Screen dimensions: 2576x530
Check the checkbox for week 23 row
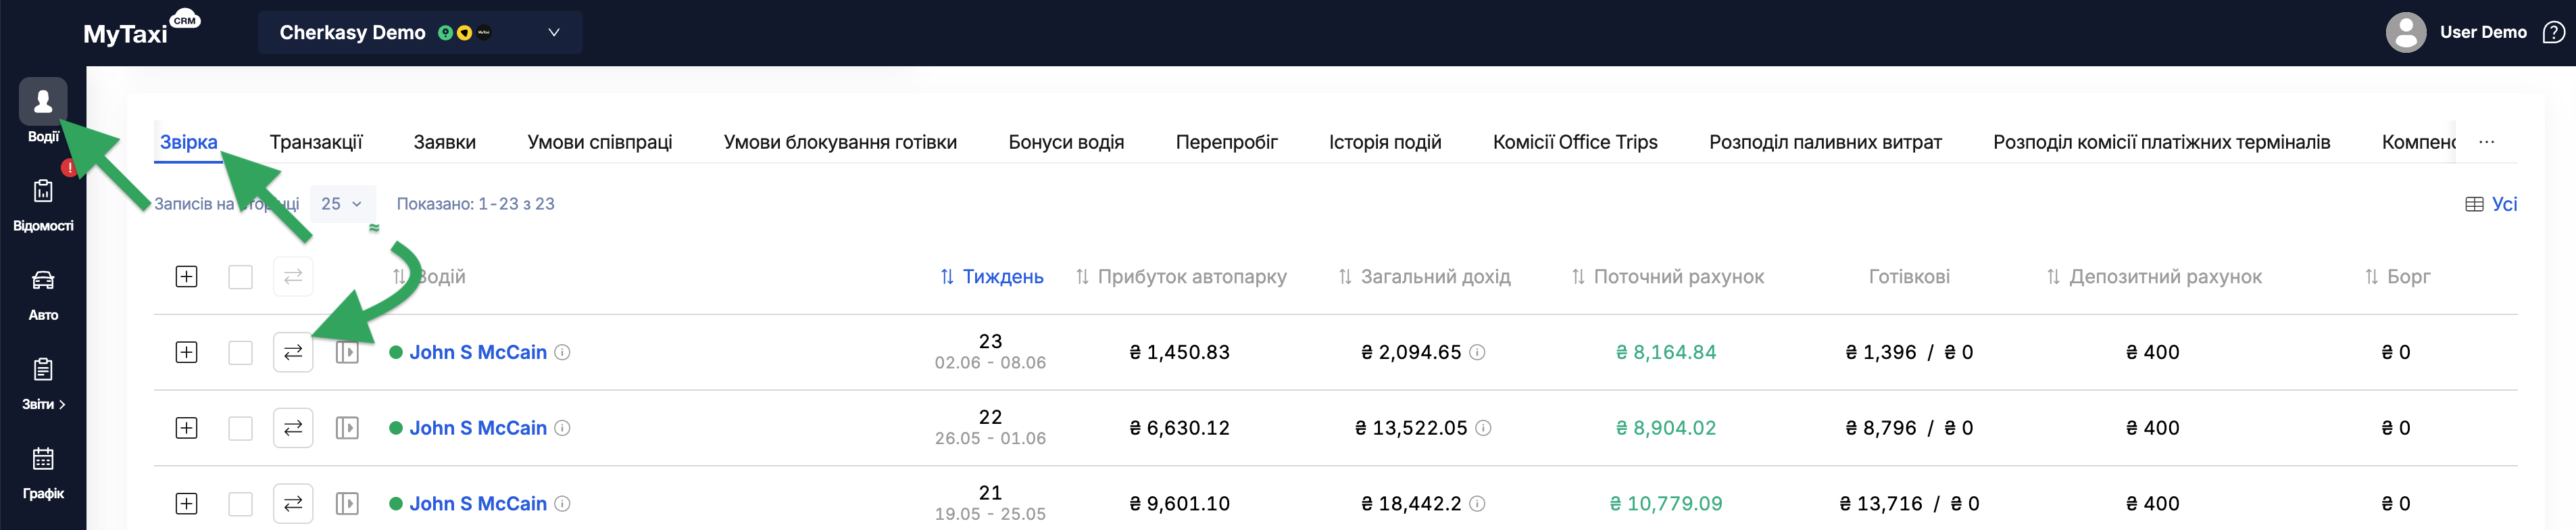click(x=240, y=352)
